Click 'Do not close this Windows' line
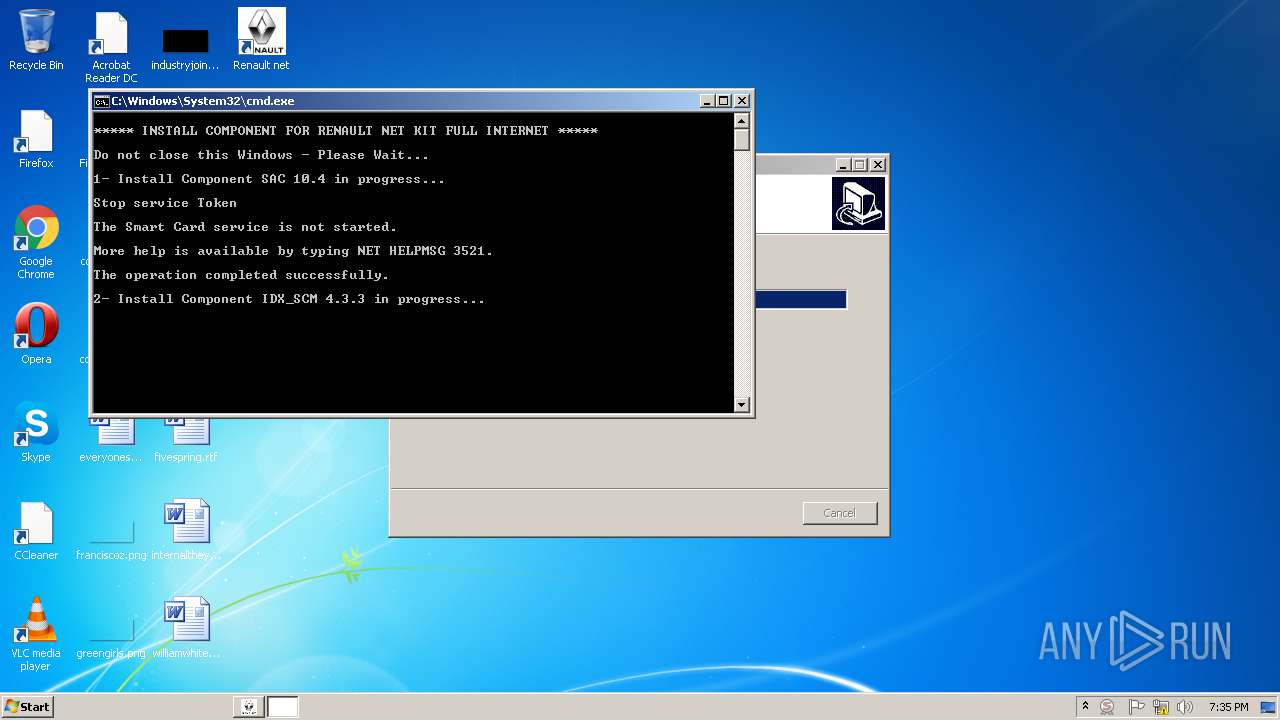Viewport: 1280px width, 720px height. (261, 155)
